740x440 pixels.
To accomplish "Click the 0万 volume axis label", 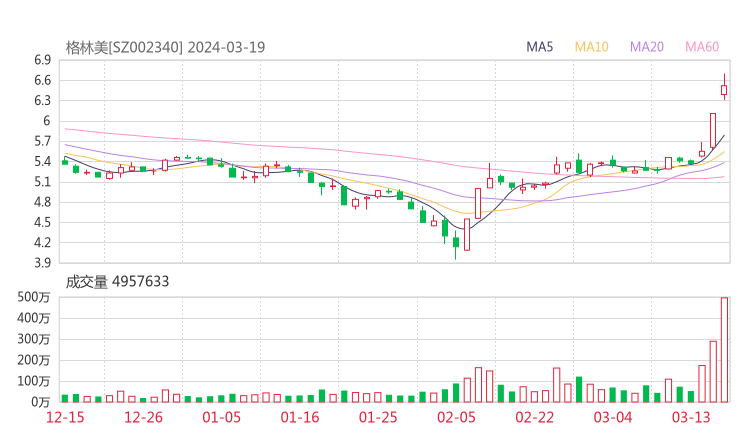I will click(x=41, y=402).
